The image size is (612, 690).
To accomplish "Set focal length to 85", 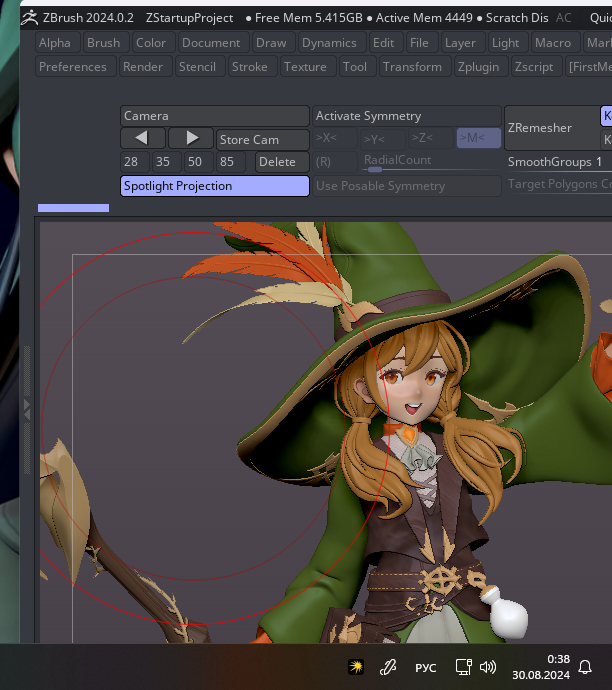I will coord(231,161).
